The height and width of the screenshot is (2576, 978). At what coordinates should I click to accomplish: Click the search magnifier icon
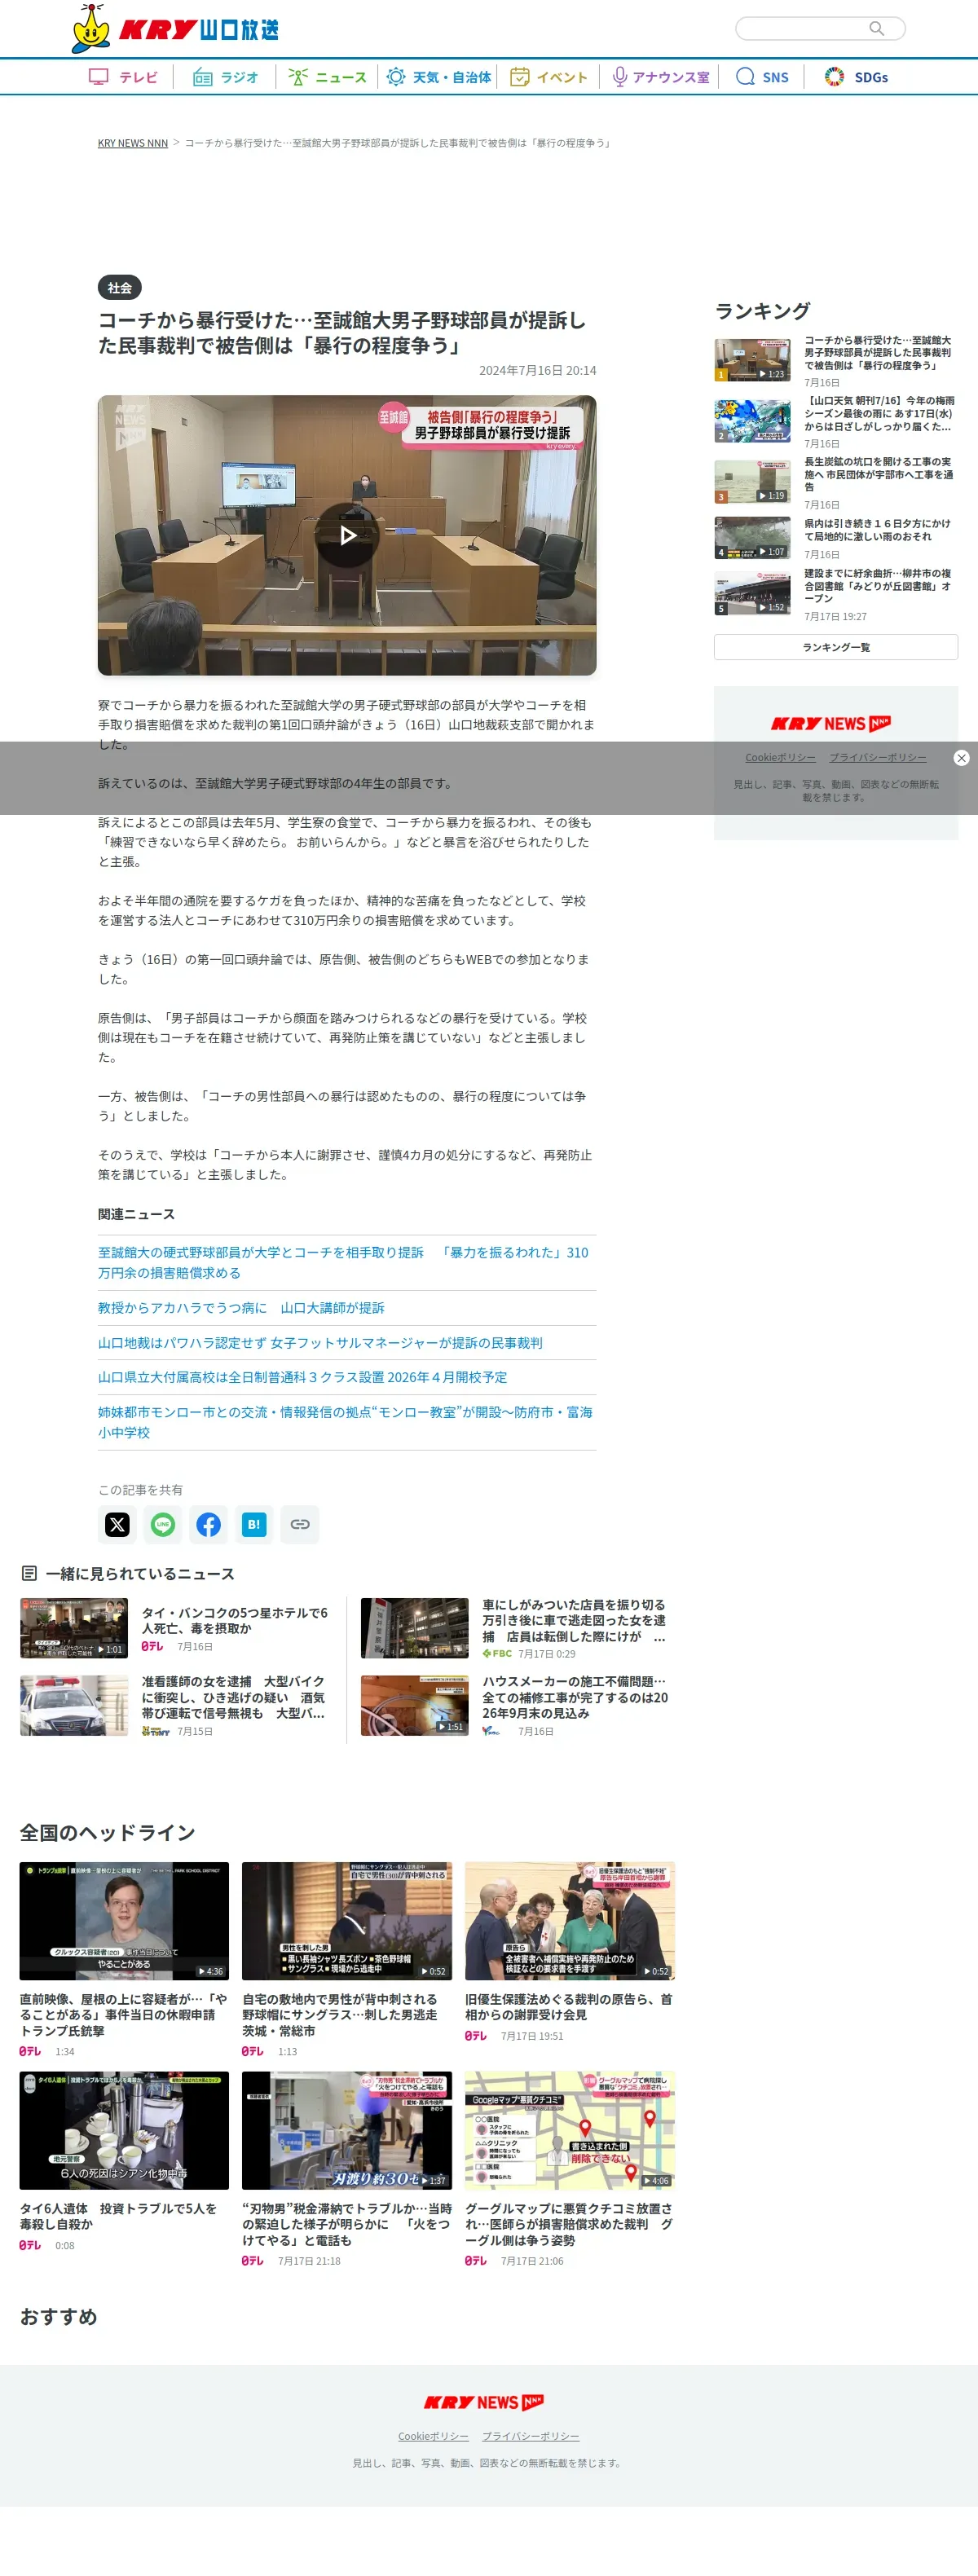[877, 28]
